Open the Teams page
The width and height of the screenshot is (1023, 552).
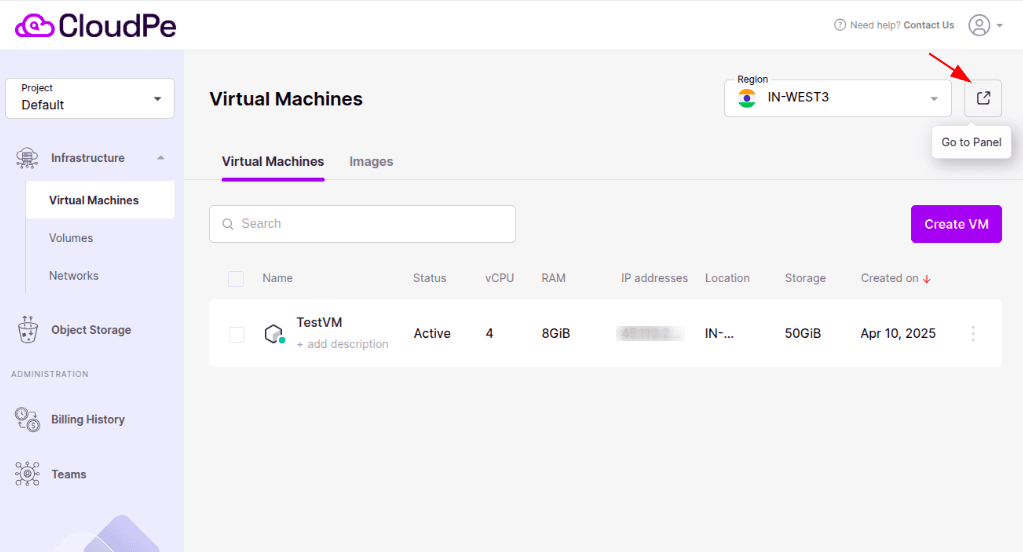(x=69, y=474)
